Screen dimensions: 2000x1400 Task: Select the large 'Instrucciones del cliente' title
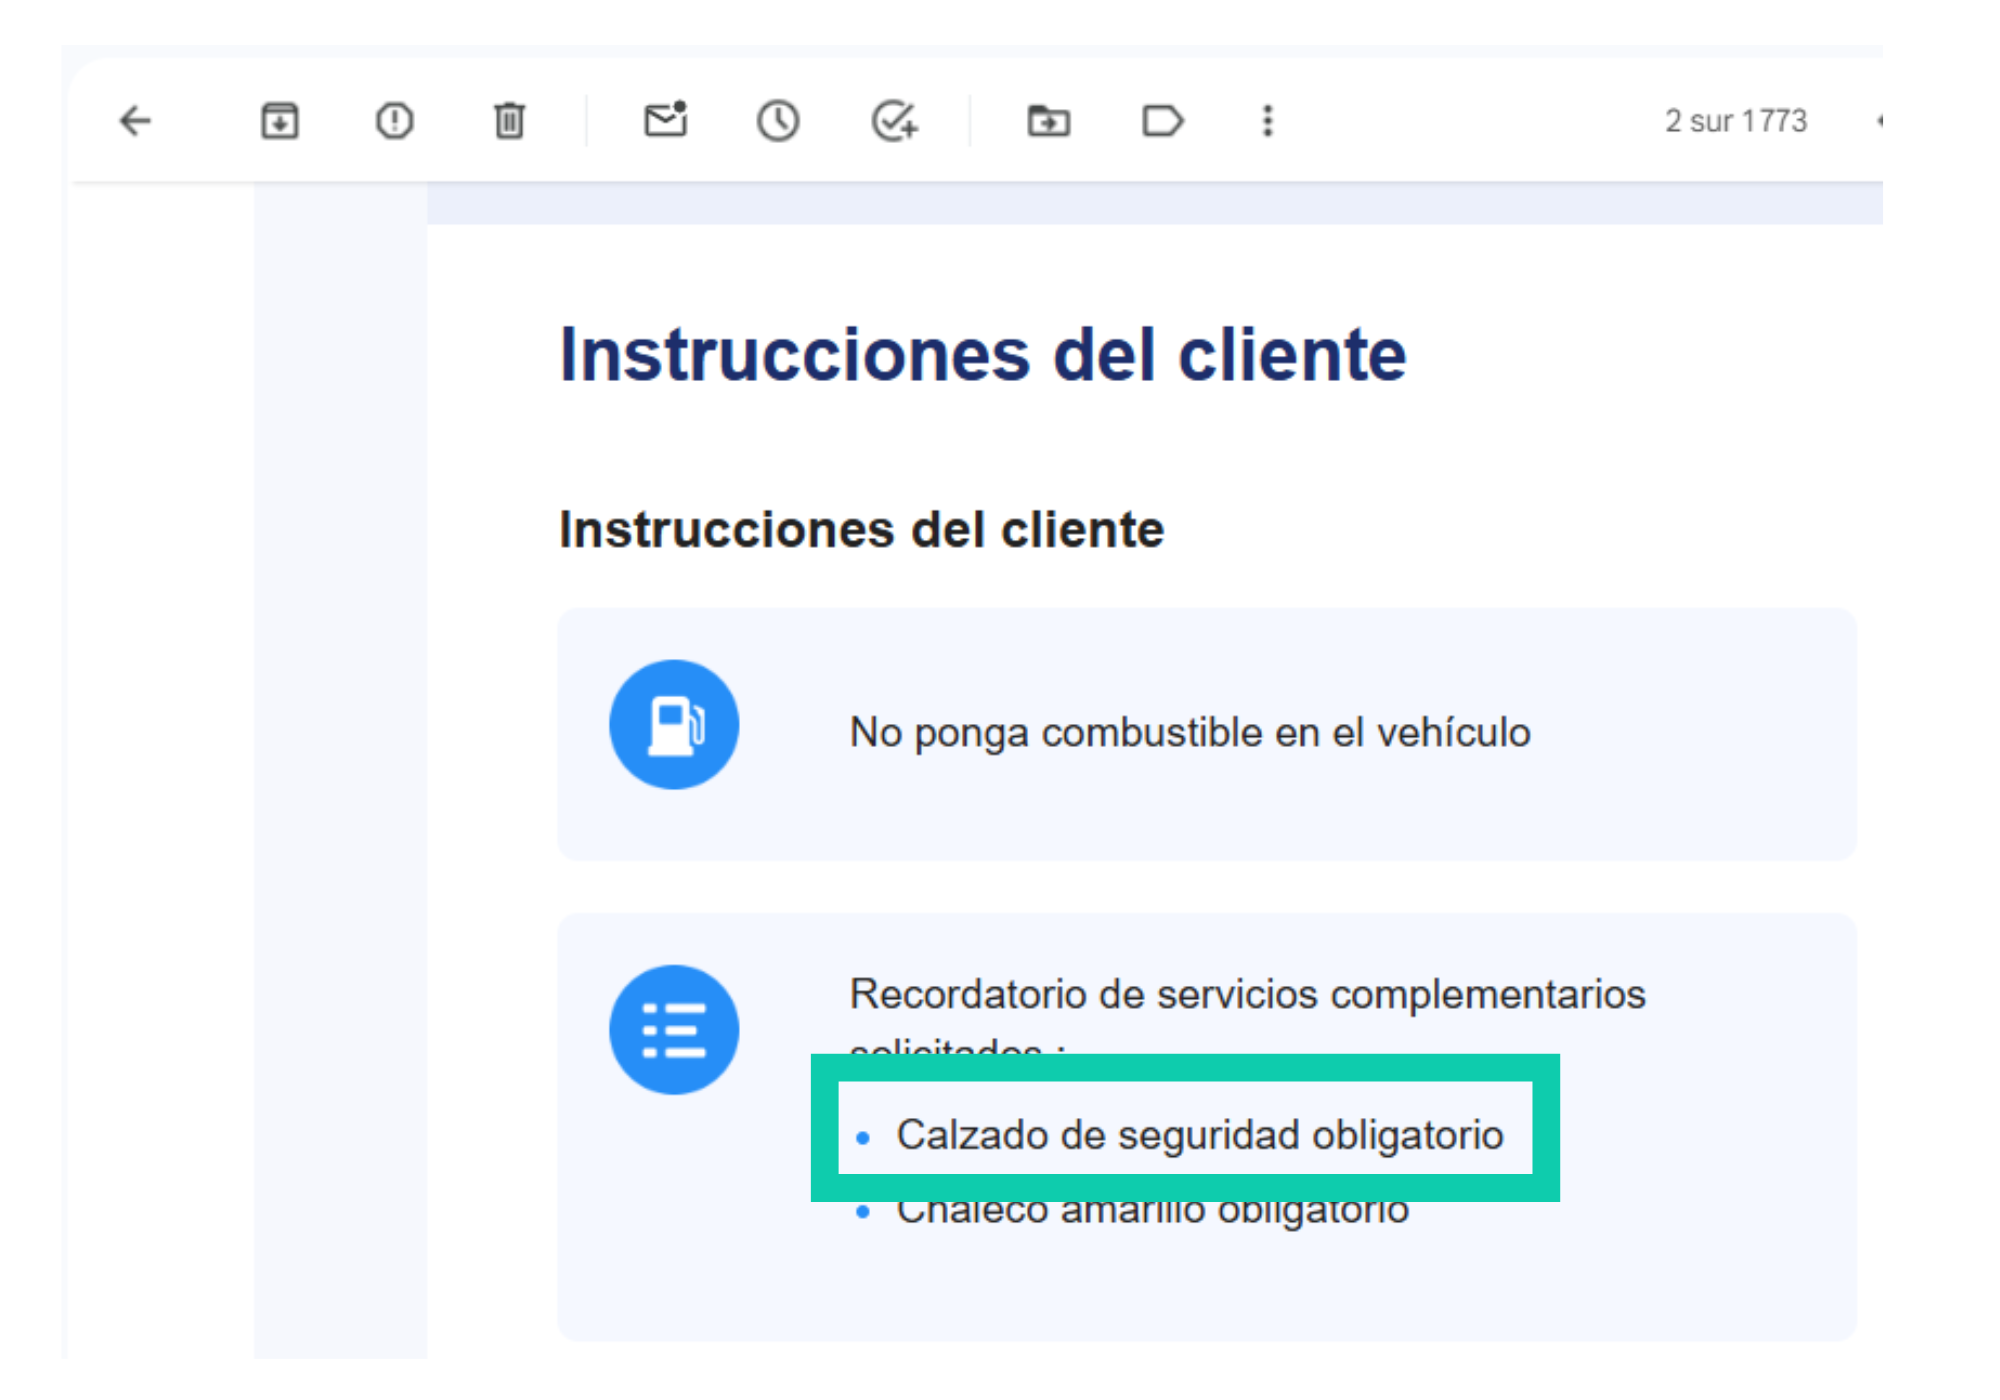983,355
